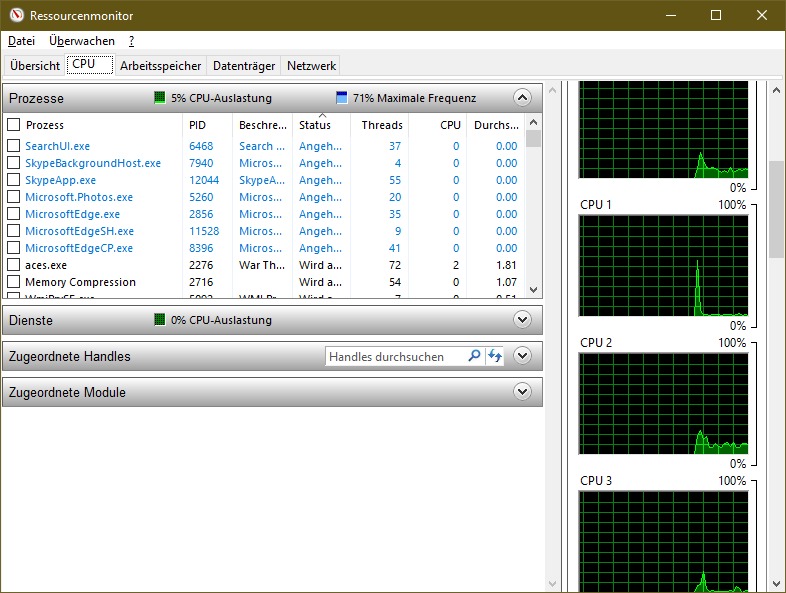Image resolution: width=786 pixels, height=593 pixels.
Task: Expand the Zugeordnete Module section
Action: (522, 391)
